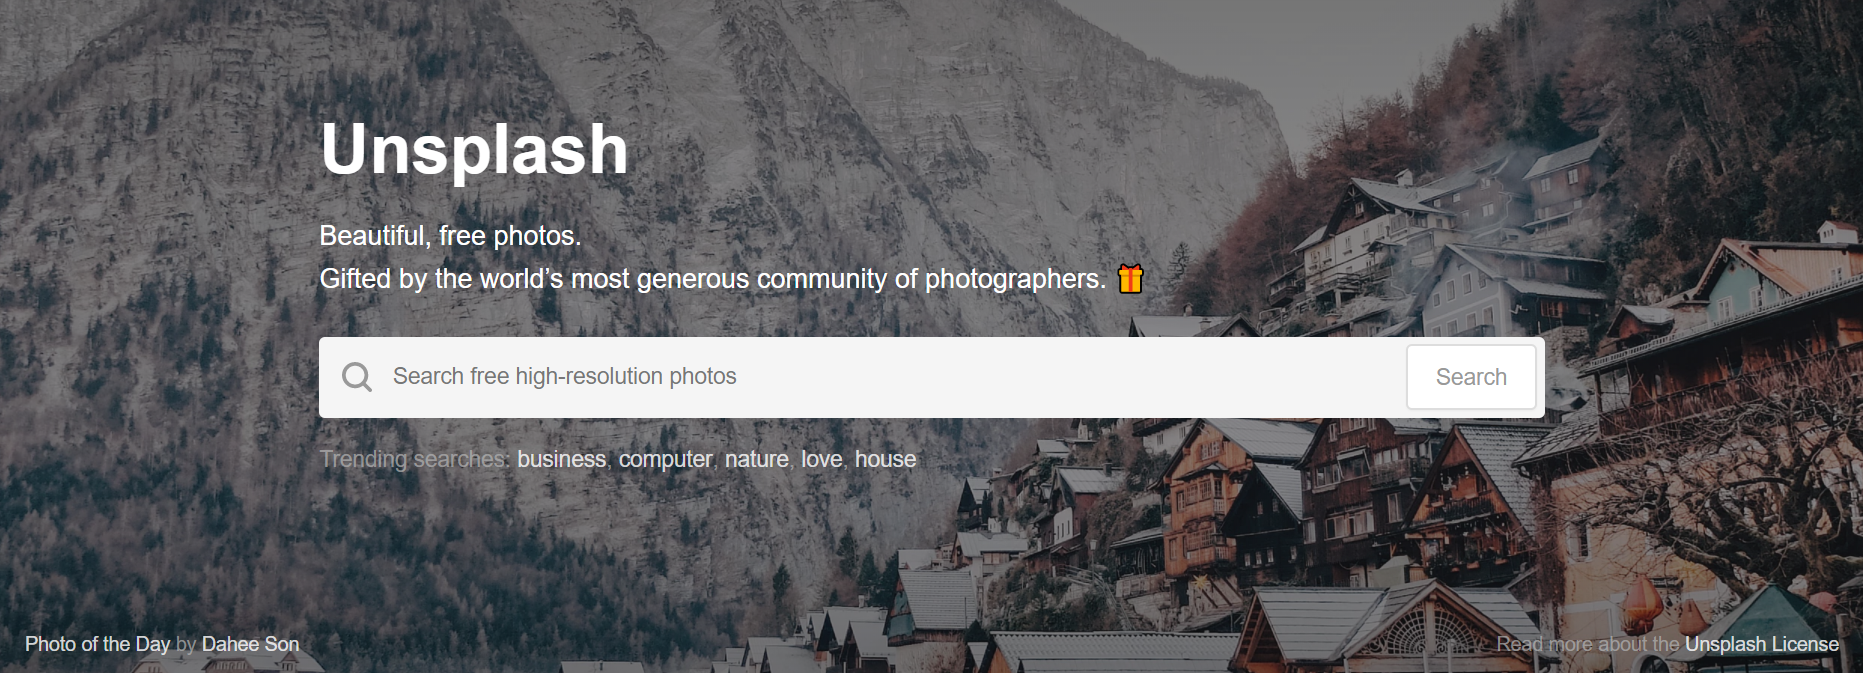The width and height of the screenshot is (1863, 673).
Task: Choose the love trending search
Action: (821, 459)
